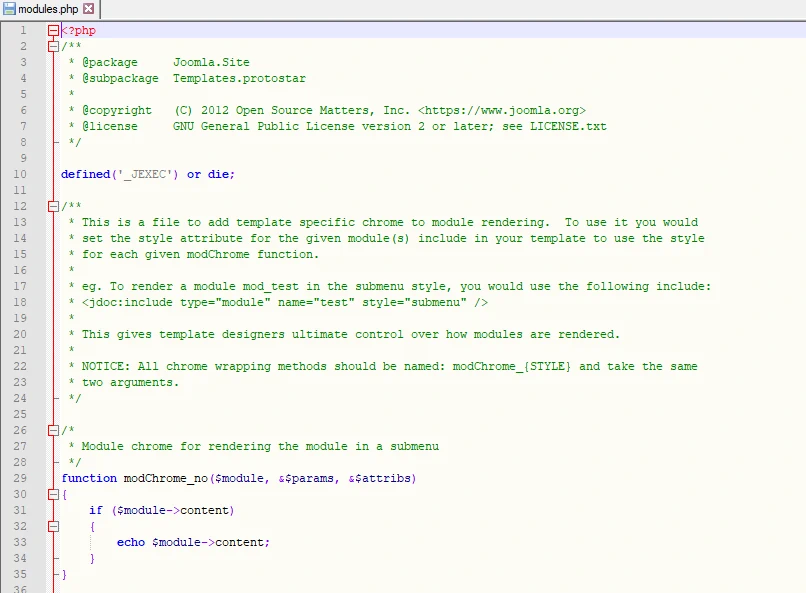Collapse the modChrome_no function body at line 30
Viewport: 806px width, 593px height.
(x=53, y=494)
